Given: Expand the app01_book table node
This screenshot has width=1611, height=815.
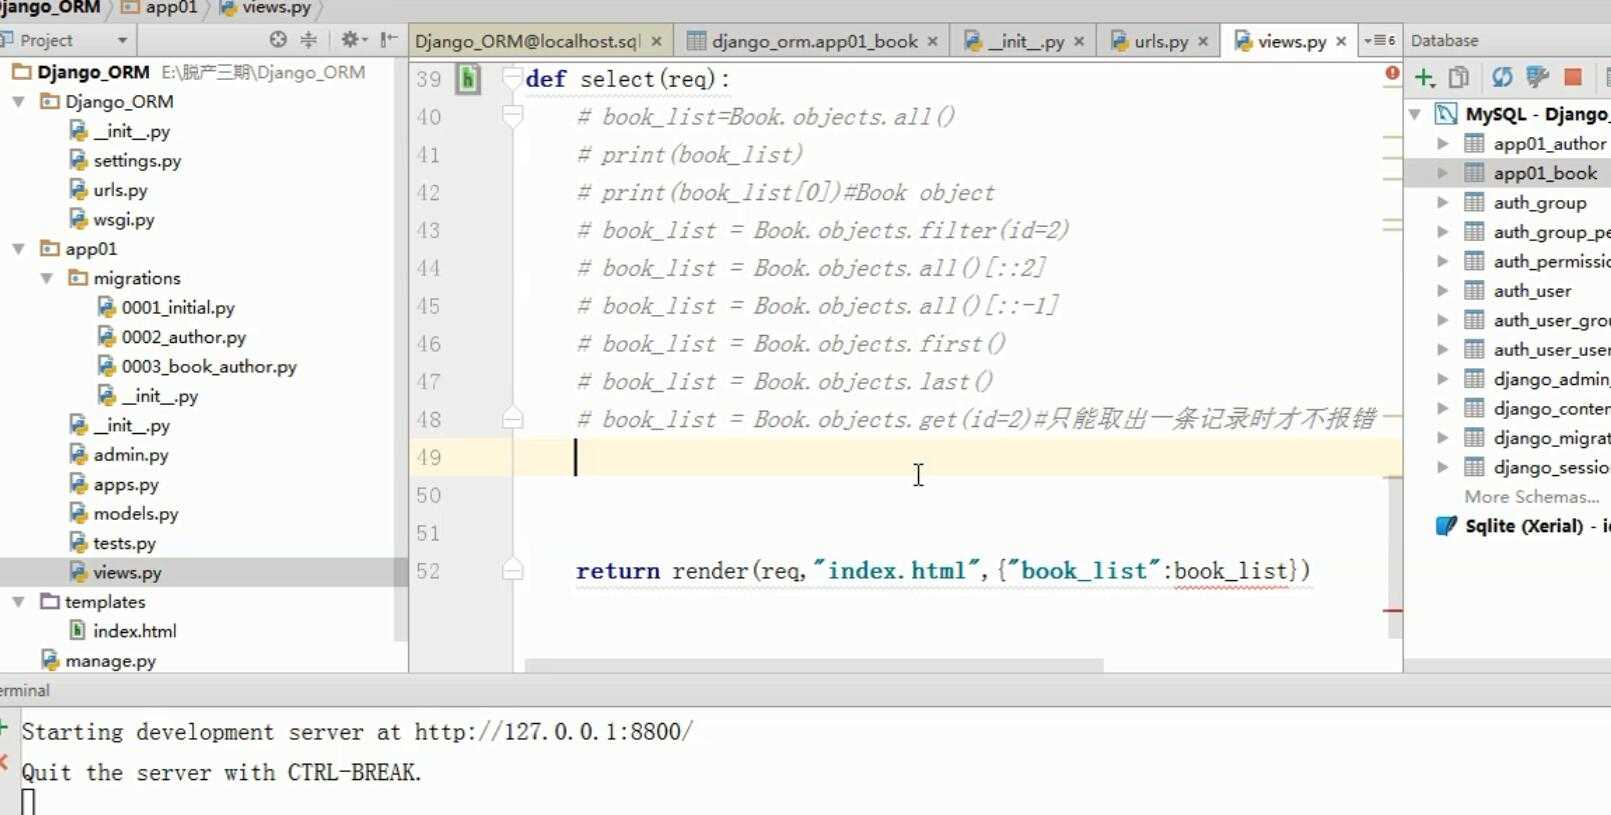Looking at the screenshot, I should tap(1442, 173).
